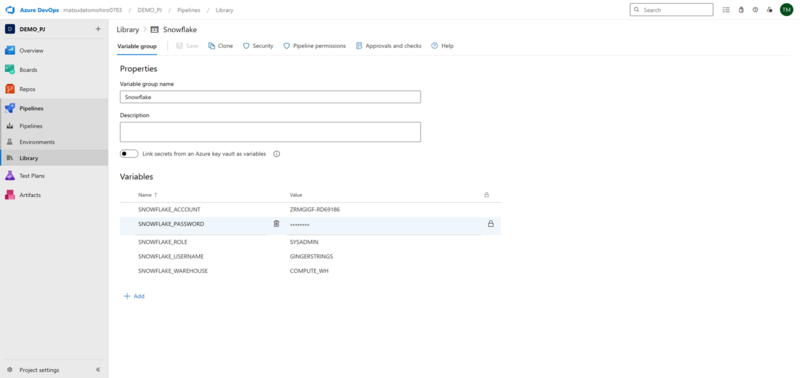Click the Clone toolbar button
This screenshot has height=378, width=800.
pos(220,46)
